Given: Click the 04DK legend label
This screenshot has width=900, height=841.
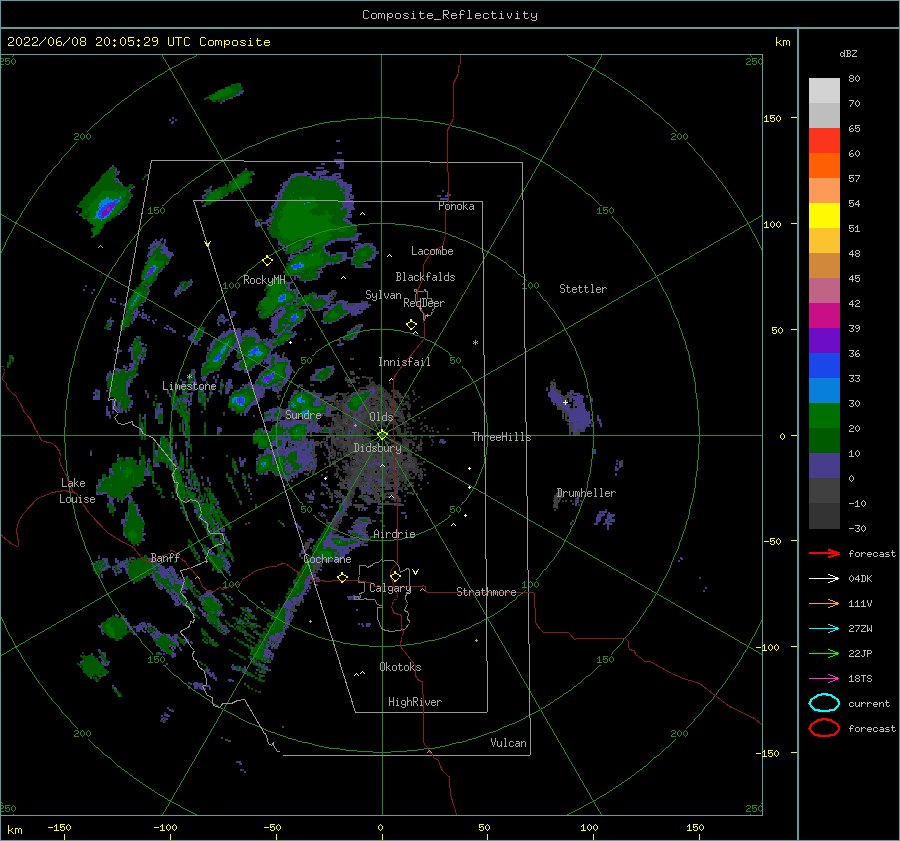Looking at the screenshot, I should click(860, 579).
